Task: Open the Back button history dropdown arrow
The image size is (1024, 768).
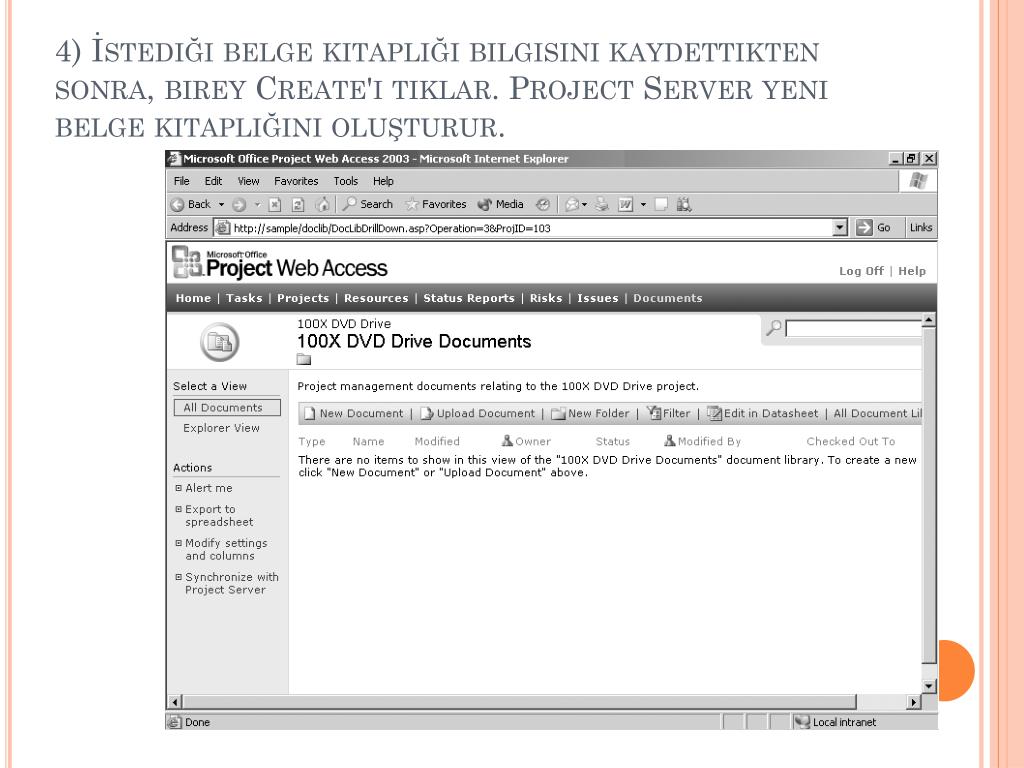Action: click(x=221, y=205)
